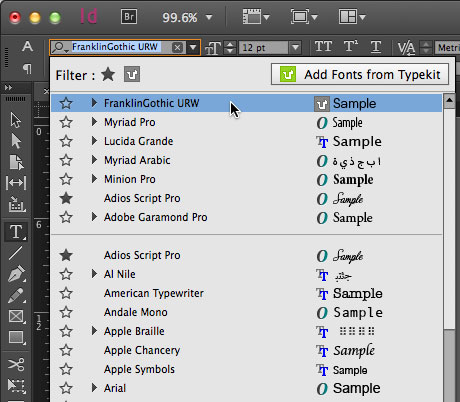The height and width of the screenshot is (402, 460).
Task: Expand the Al Nile font family
Action: (94, 274)
